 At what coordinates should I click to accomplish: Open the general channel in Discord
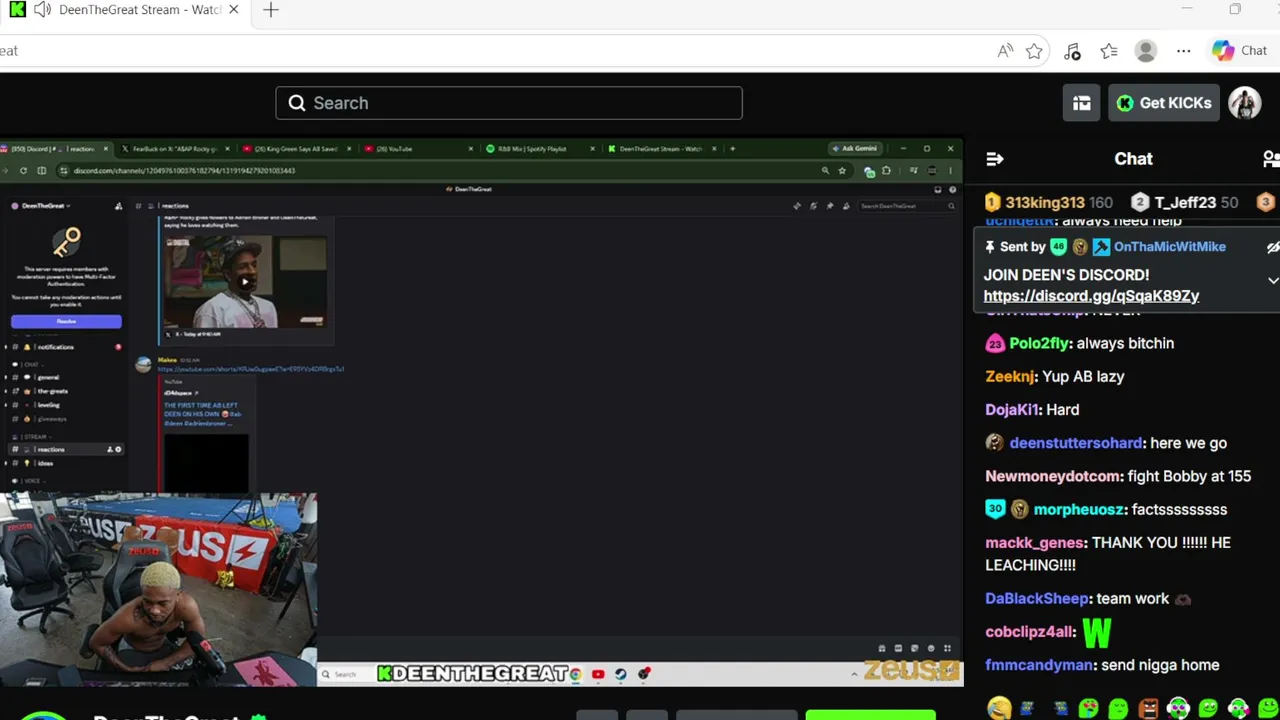tap(66, 378)
